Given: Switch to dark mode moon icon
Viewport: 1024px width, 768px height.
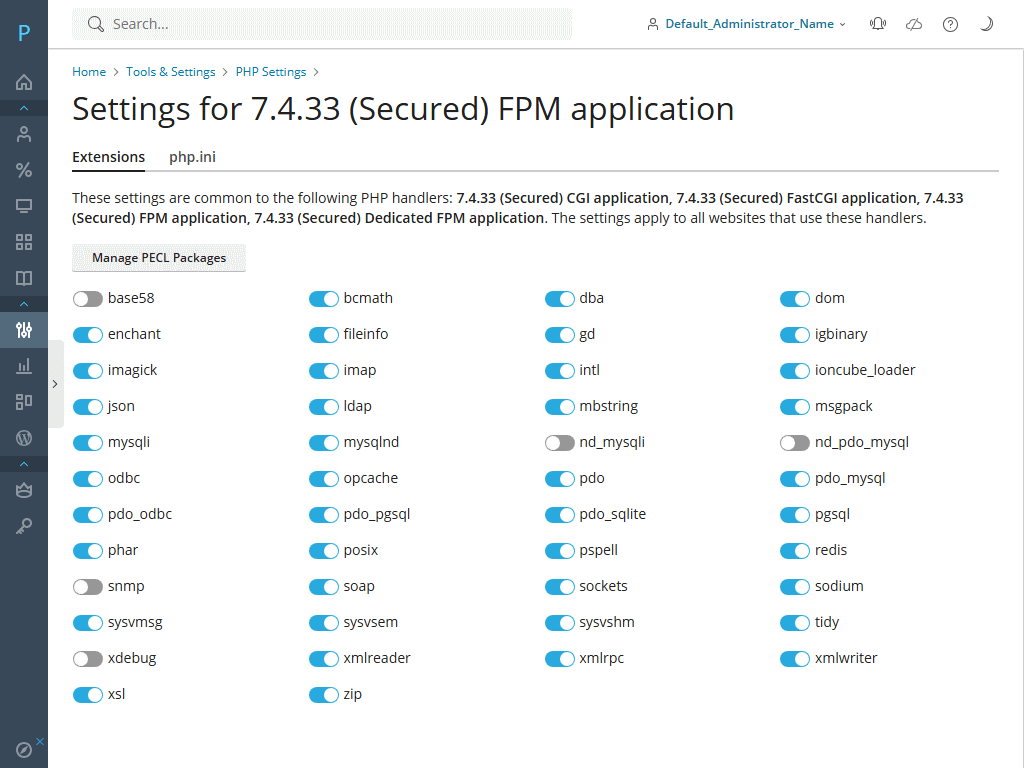Looking at the screenshot, I should (986, 24).
